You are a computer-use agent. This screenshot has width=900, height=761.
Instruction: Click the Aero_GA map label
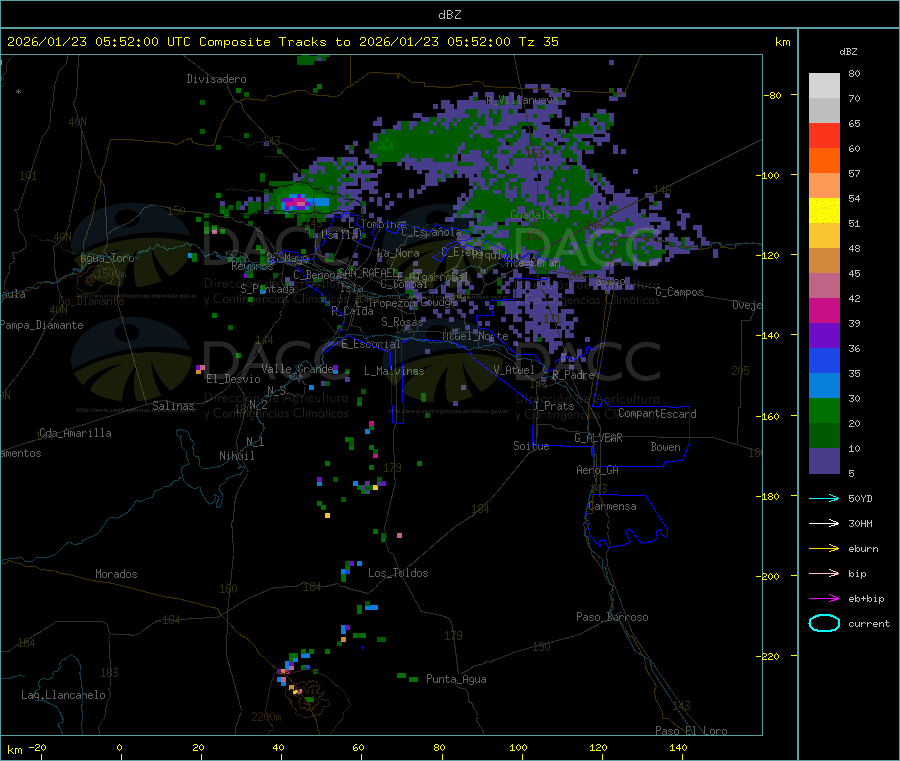point(597,470)
